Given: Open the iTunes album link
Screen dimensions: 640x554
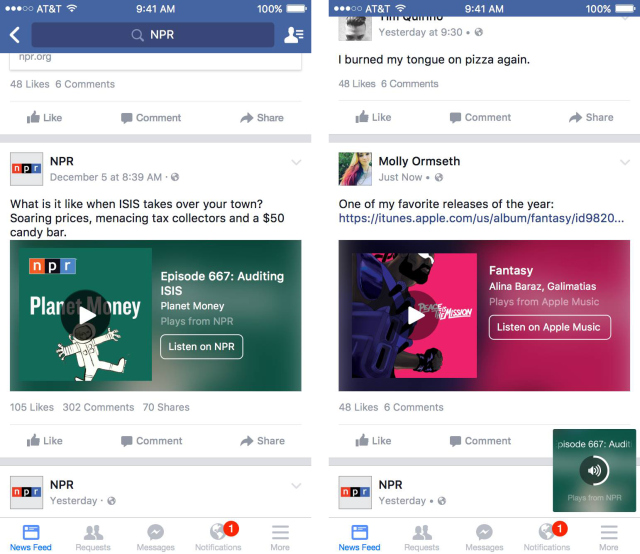Looking at the screenshot, I should (x=481, y=218).
